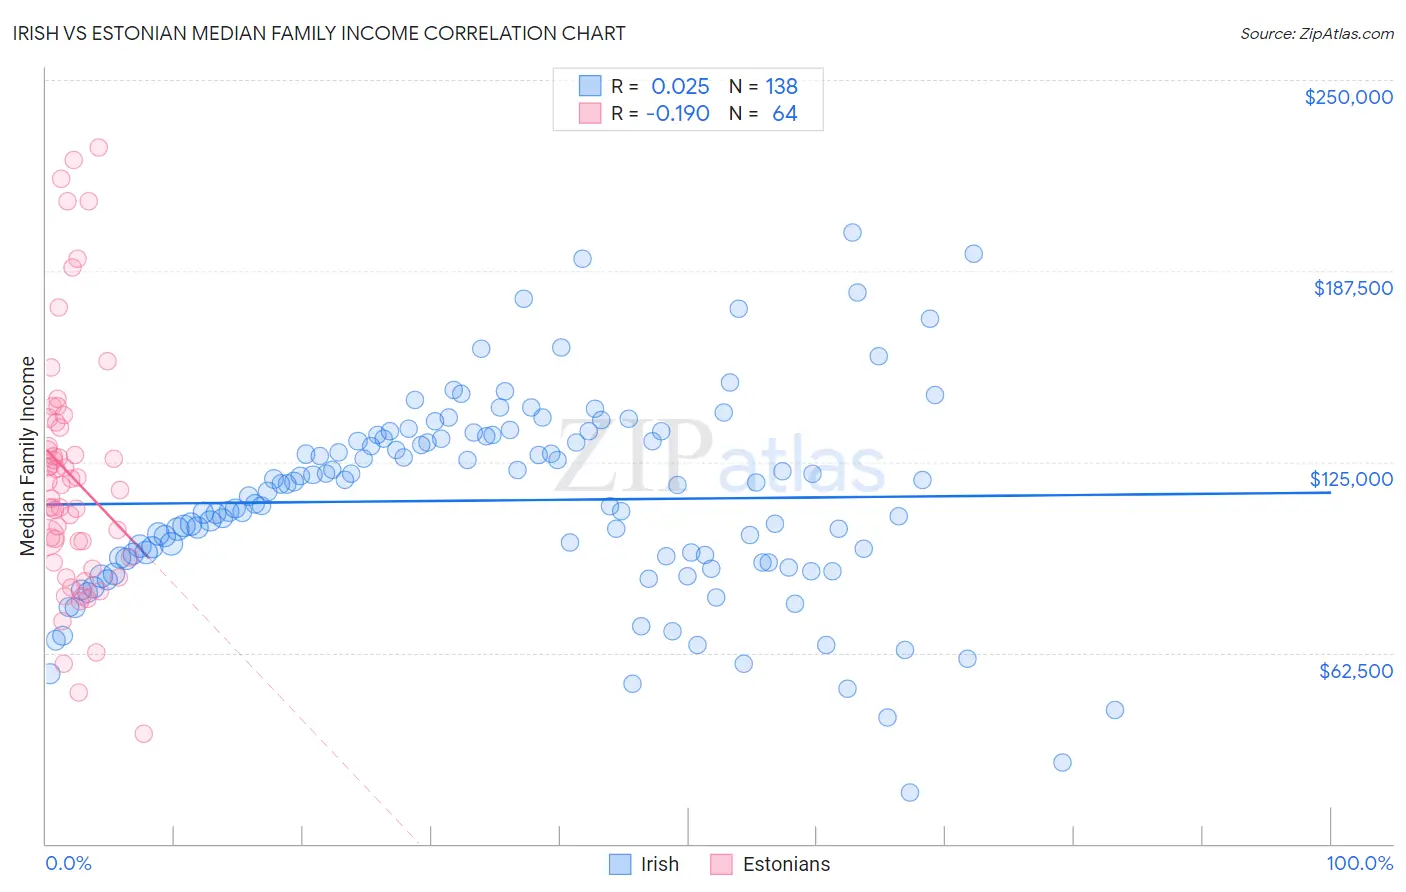Click the N = 64 value in legend

[763, 113]
